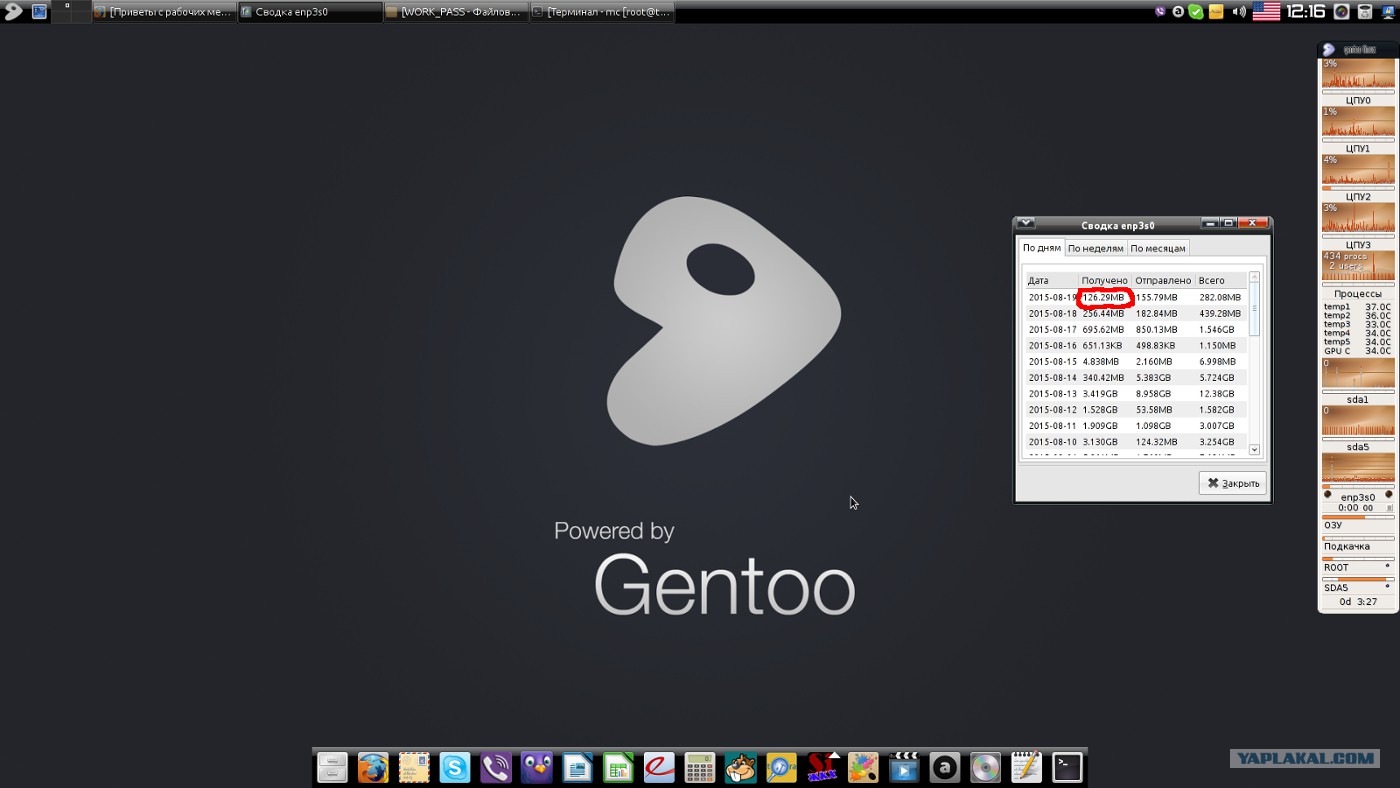The height and width of the screenshot is (788, 1400).
Task: Open the window menu arrow of Сводка enp3s0
Action: 1025,224
